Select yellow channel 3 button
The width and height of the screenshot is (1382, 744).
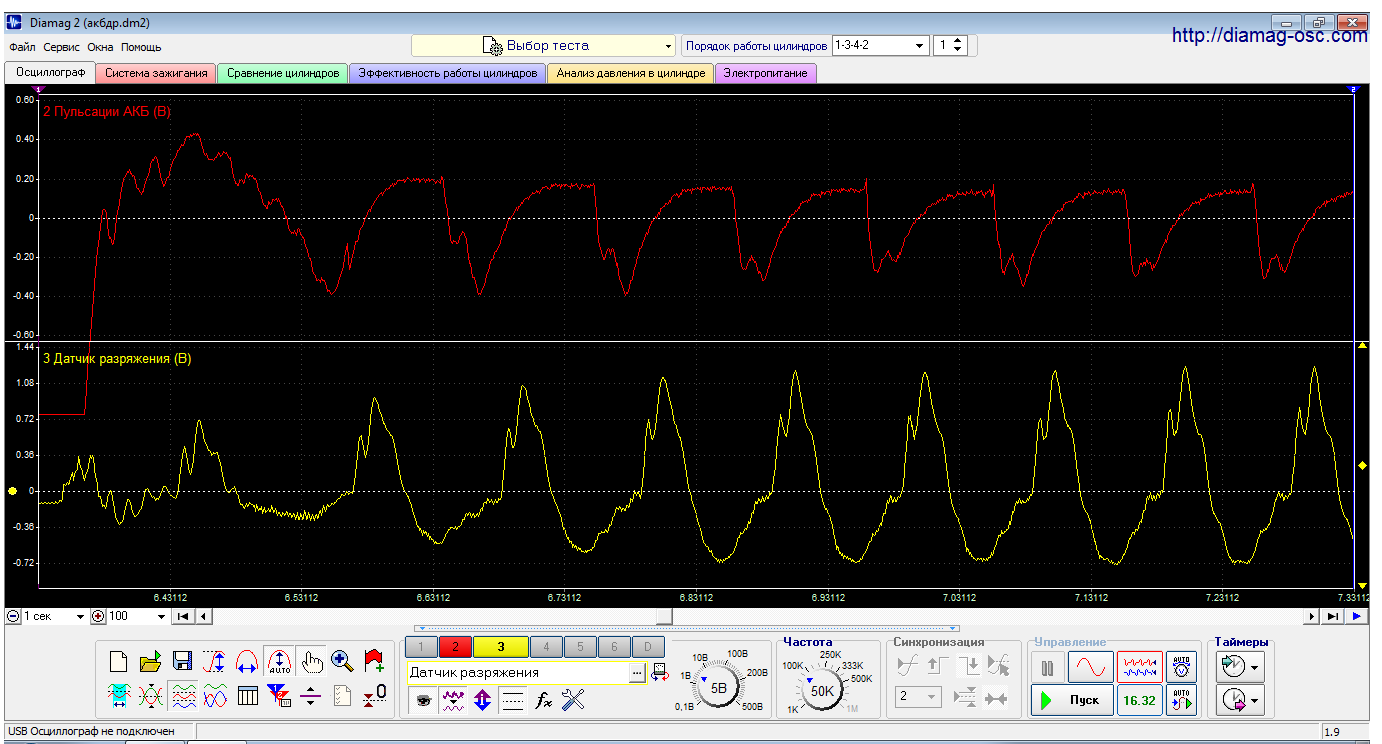pyautogui.click(x=500, y=646)
